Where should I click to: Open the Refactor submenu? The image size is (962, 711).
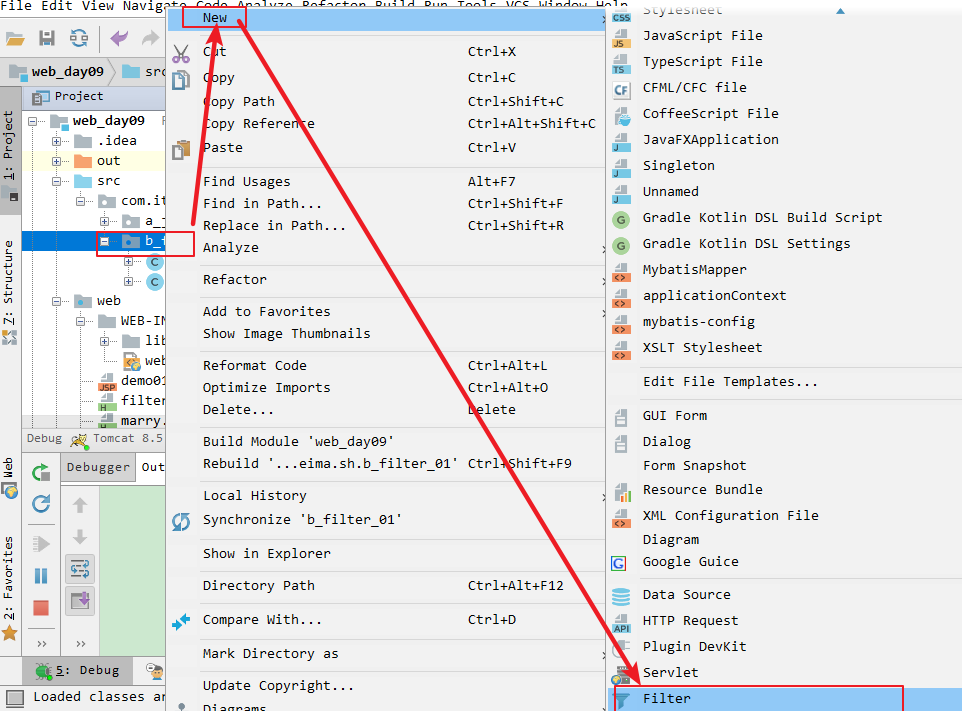point(385,280)
